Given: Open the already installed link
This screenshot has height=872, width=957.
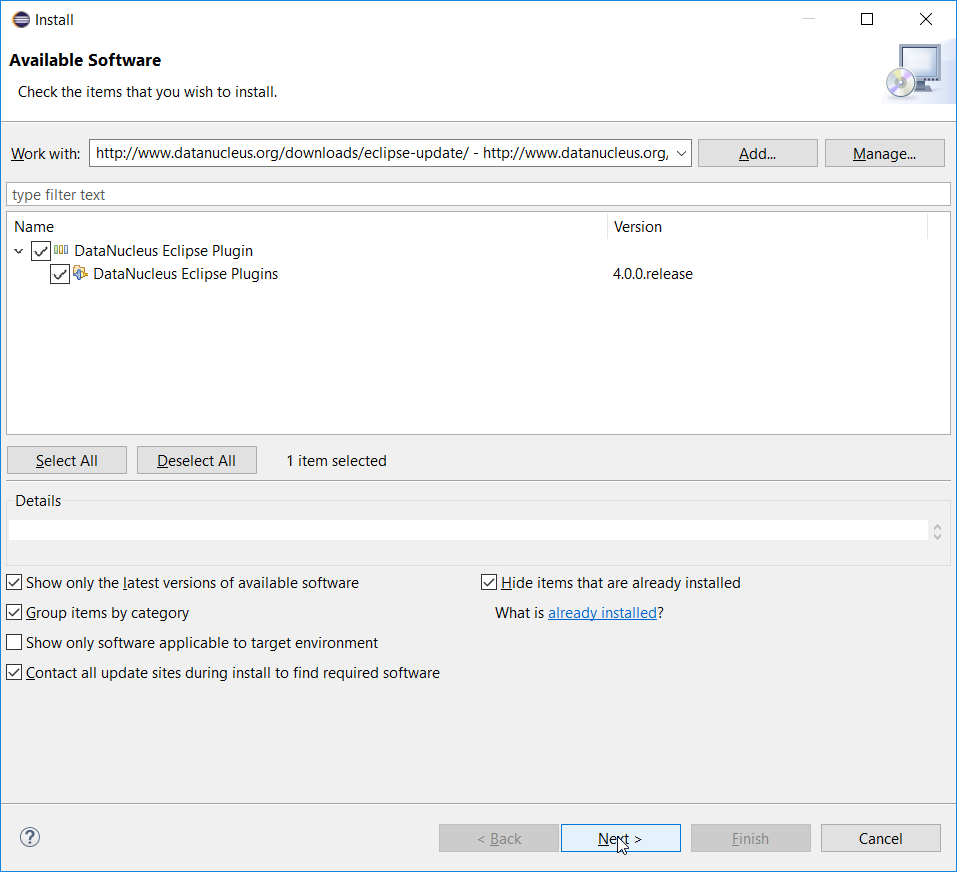Looking at the screenshot, I should pyautogui.click(x=602, y=613).
